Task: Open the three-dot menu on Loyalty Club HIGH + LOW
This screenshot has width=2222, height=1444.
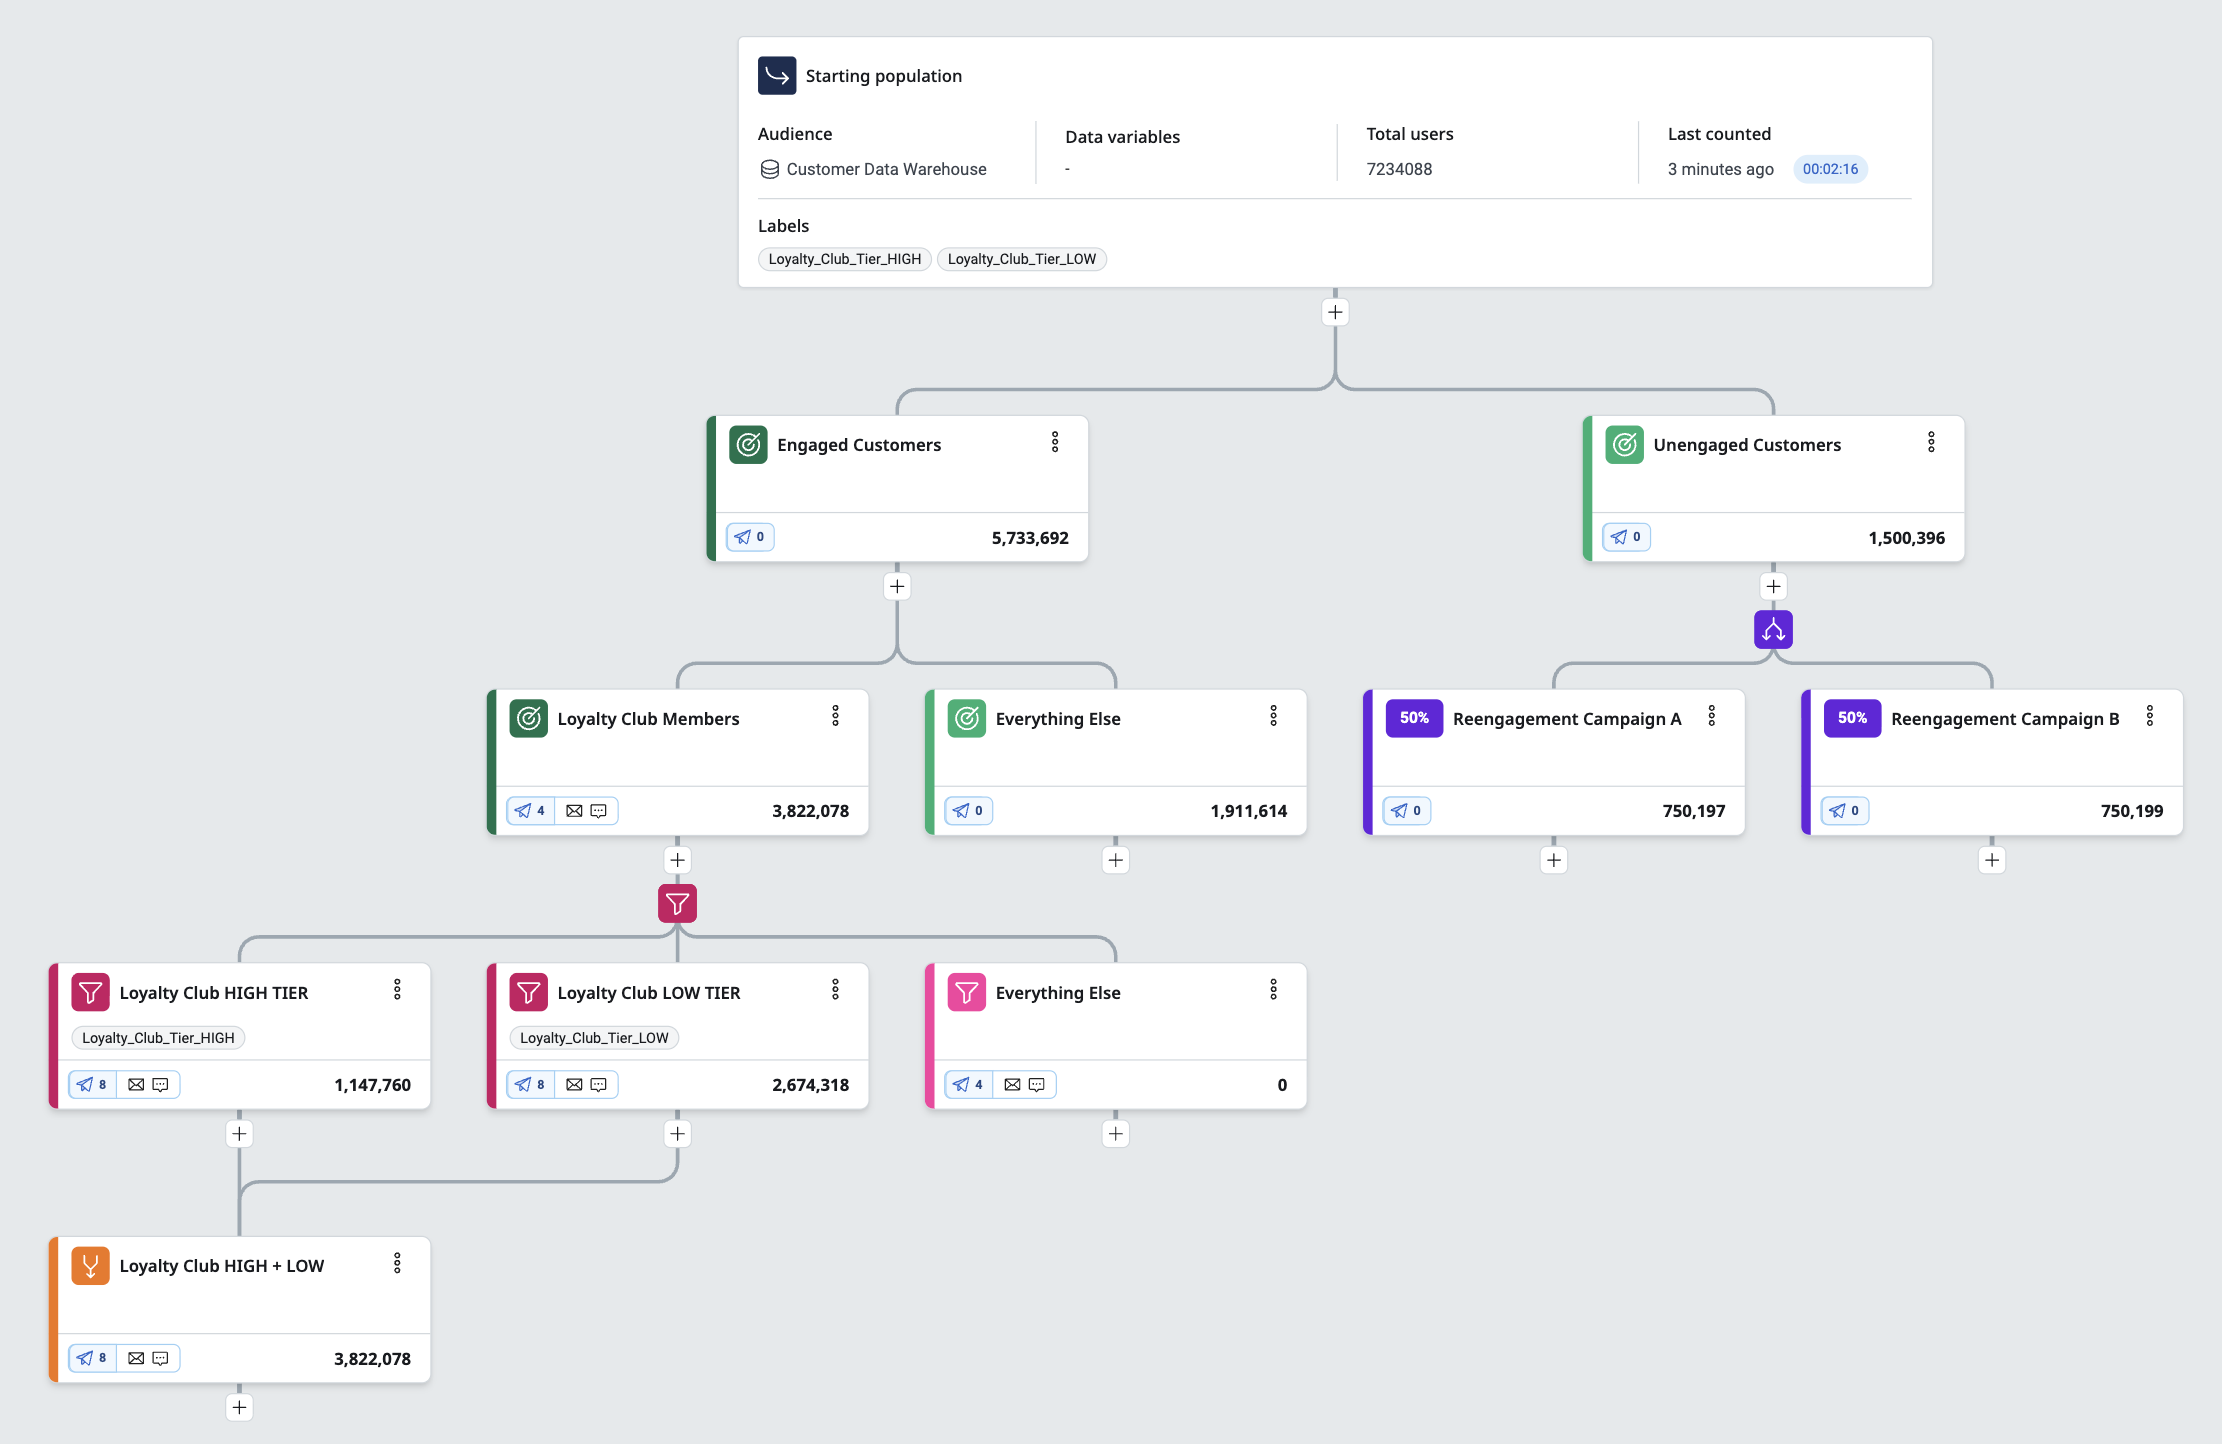Action: (x=397, y=1263)
